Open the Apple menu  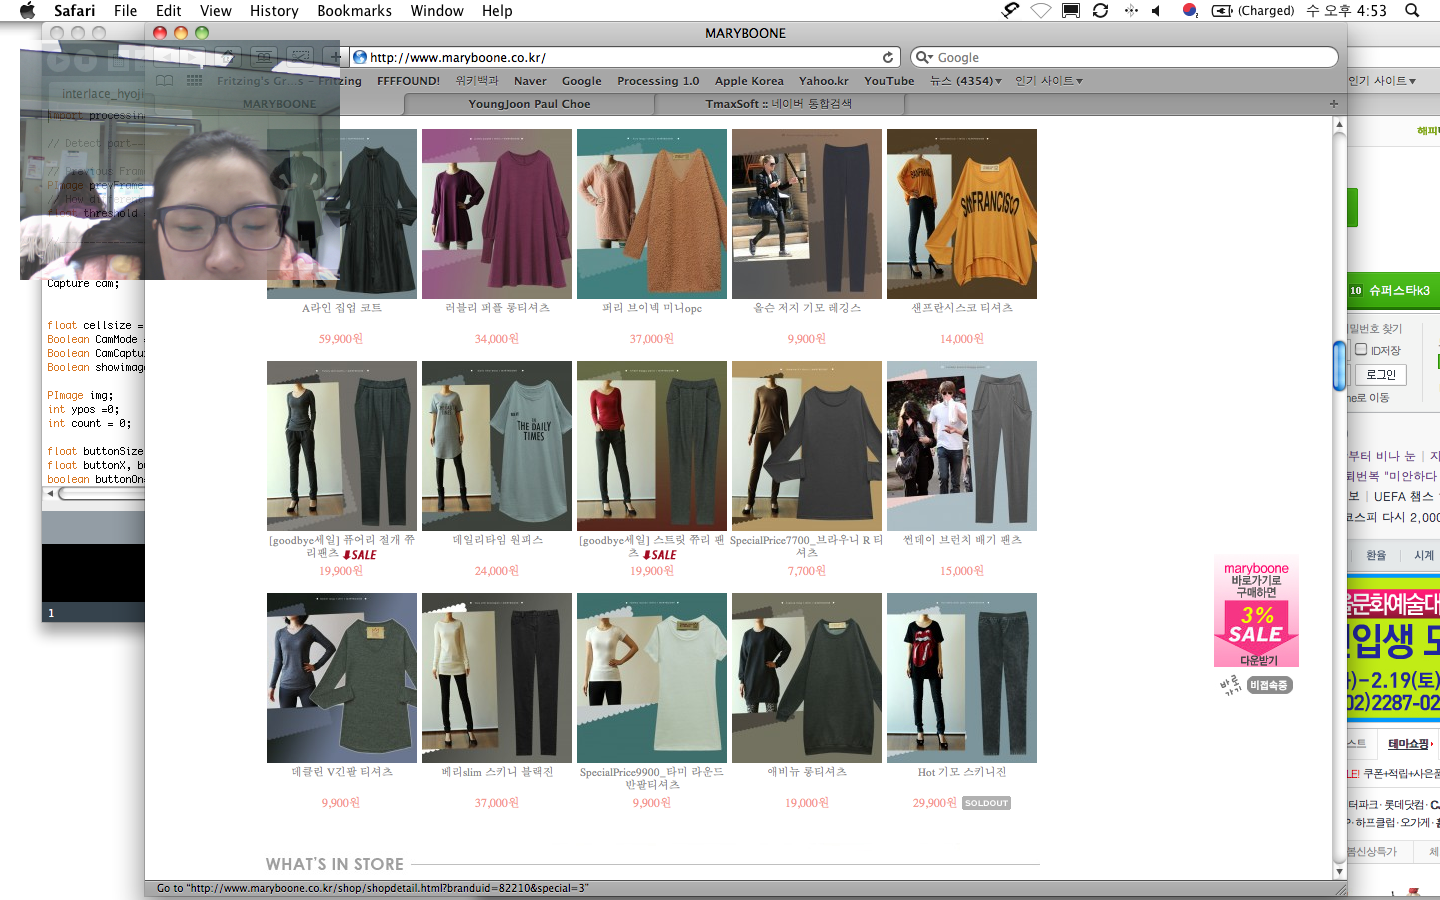(27, 11)
